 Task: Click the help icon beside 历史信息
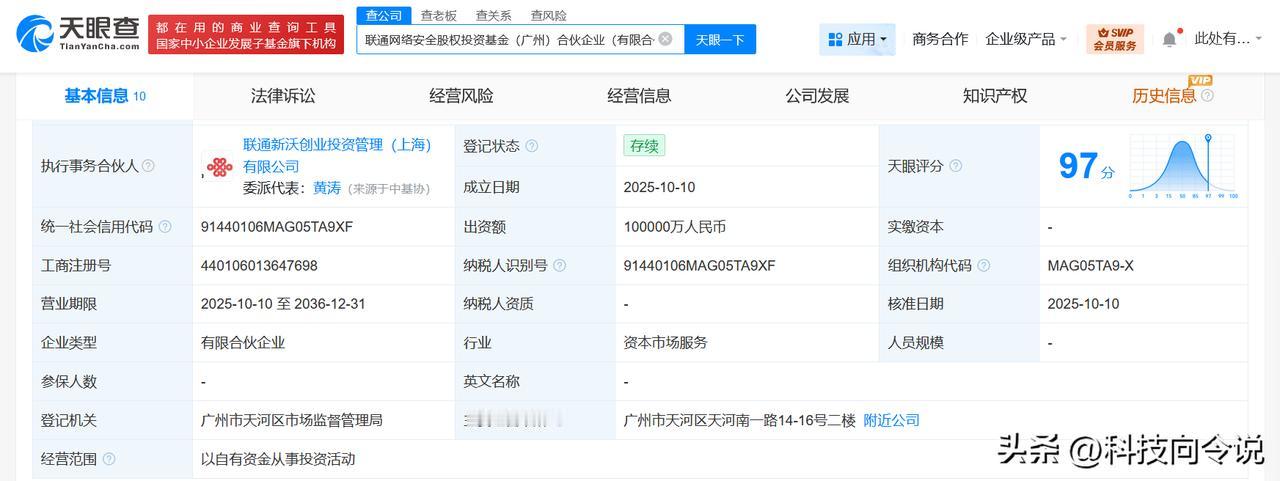(x=1207, y=96)
